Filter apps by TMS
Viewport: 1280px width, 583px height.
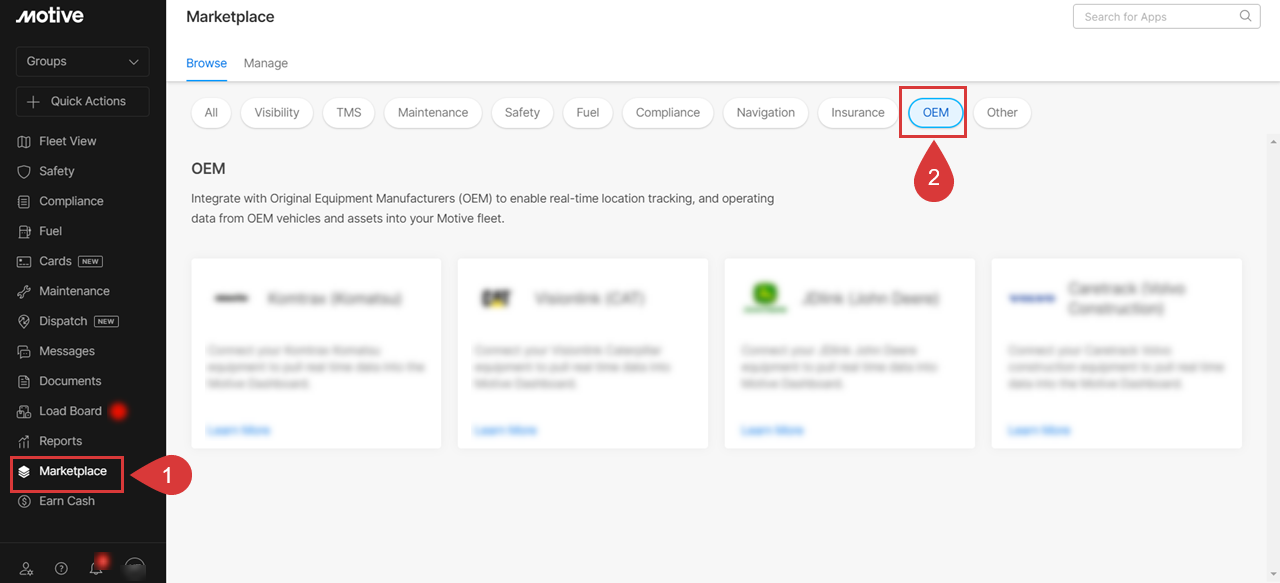point(349,113)
